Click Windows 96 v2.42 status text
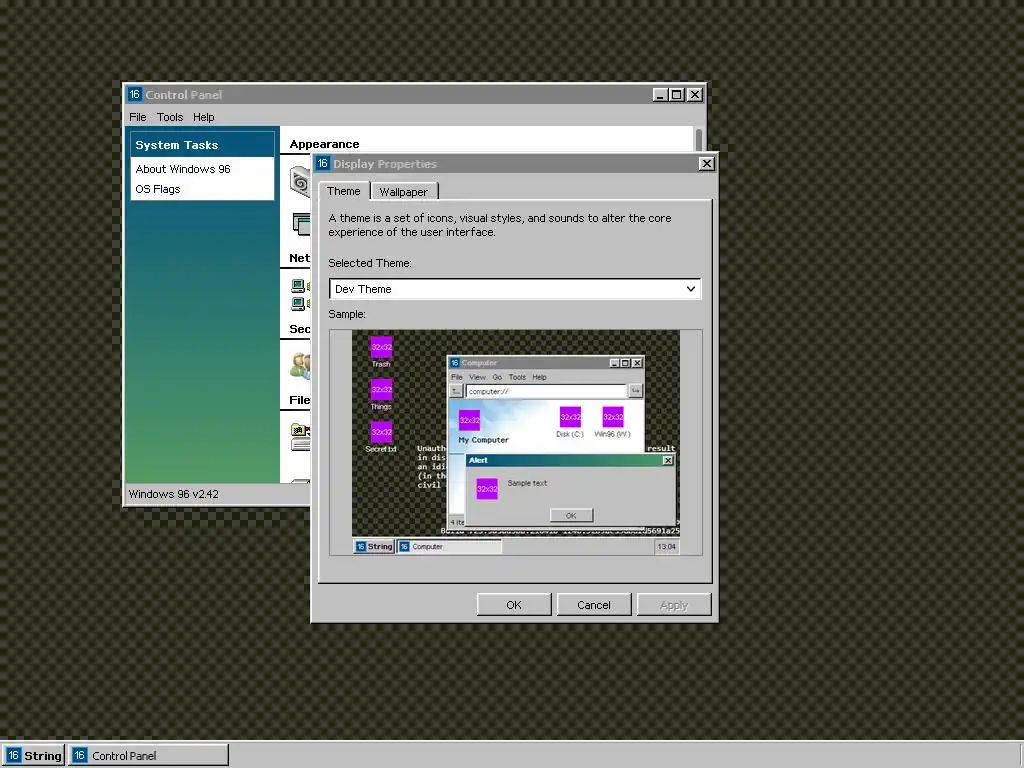This screenshot has width=1024, height=768. coord(174,494)
